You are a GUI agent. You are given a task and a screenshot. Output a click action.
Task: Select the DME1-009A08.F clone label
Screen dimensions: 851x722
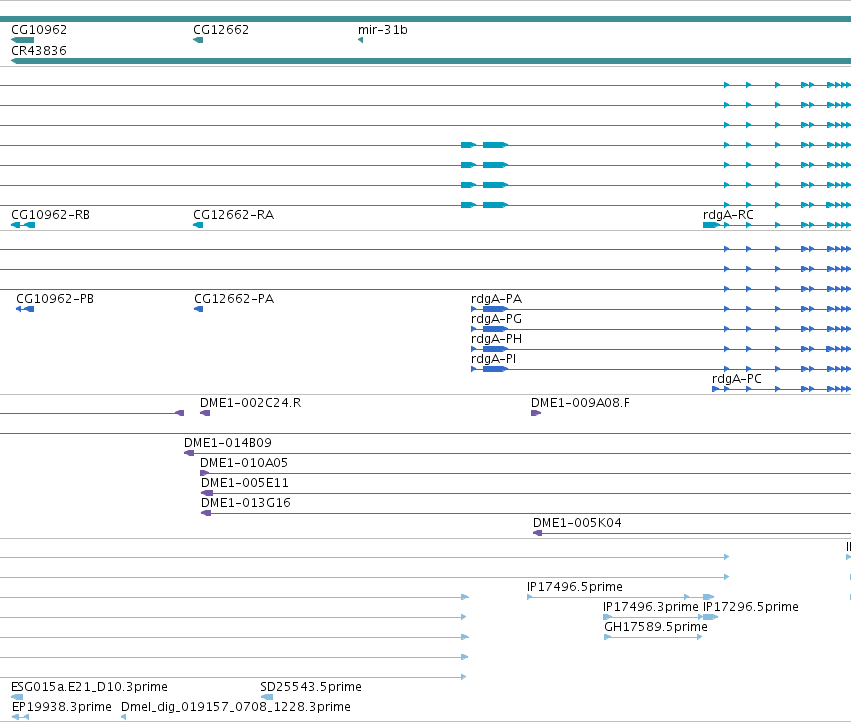tap(580, 403)
